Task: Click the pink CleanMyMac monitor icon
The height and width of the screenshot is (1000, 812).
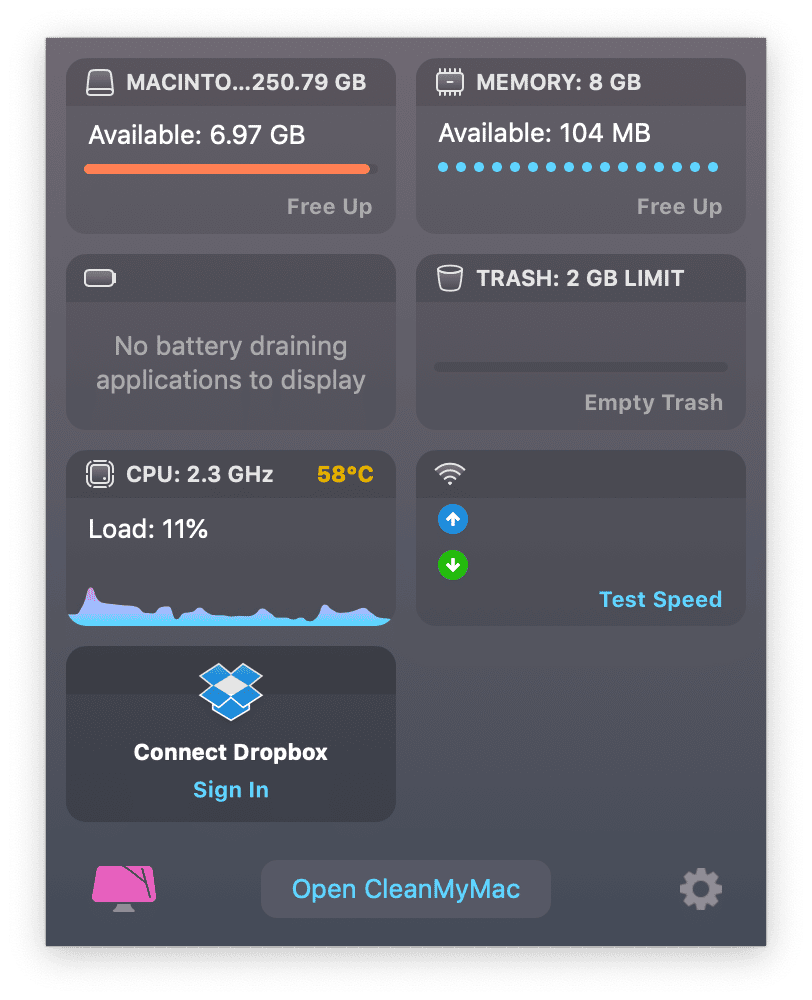Action: click(x=125, y=888)
